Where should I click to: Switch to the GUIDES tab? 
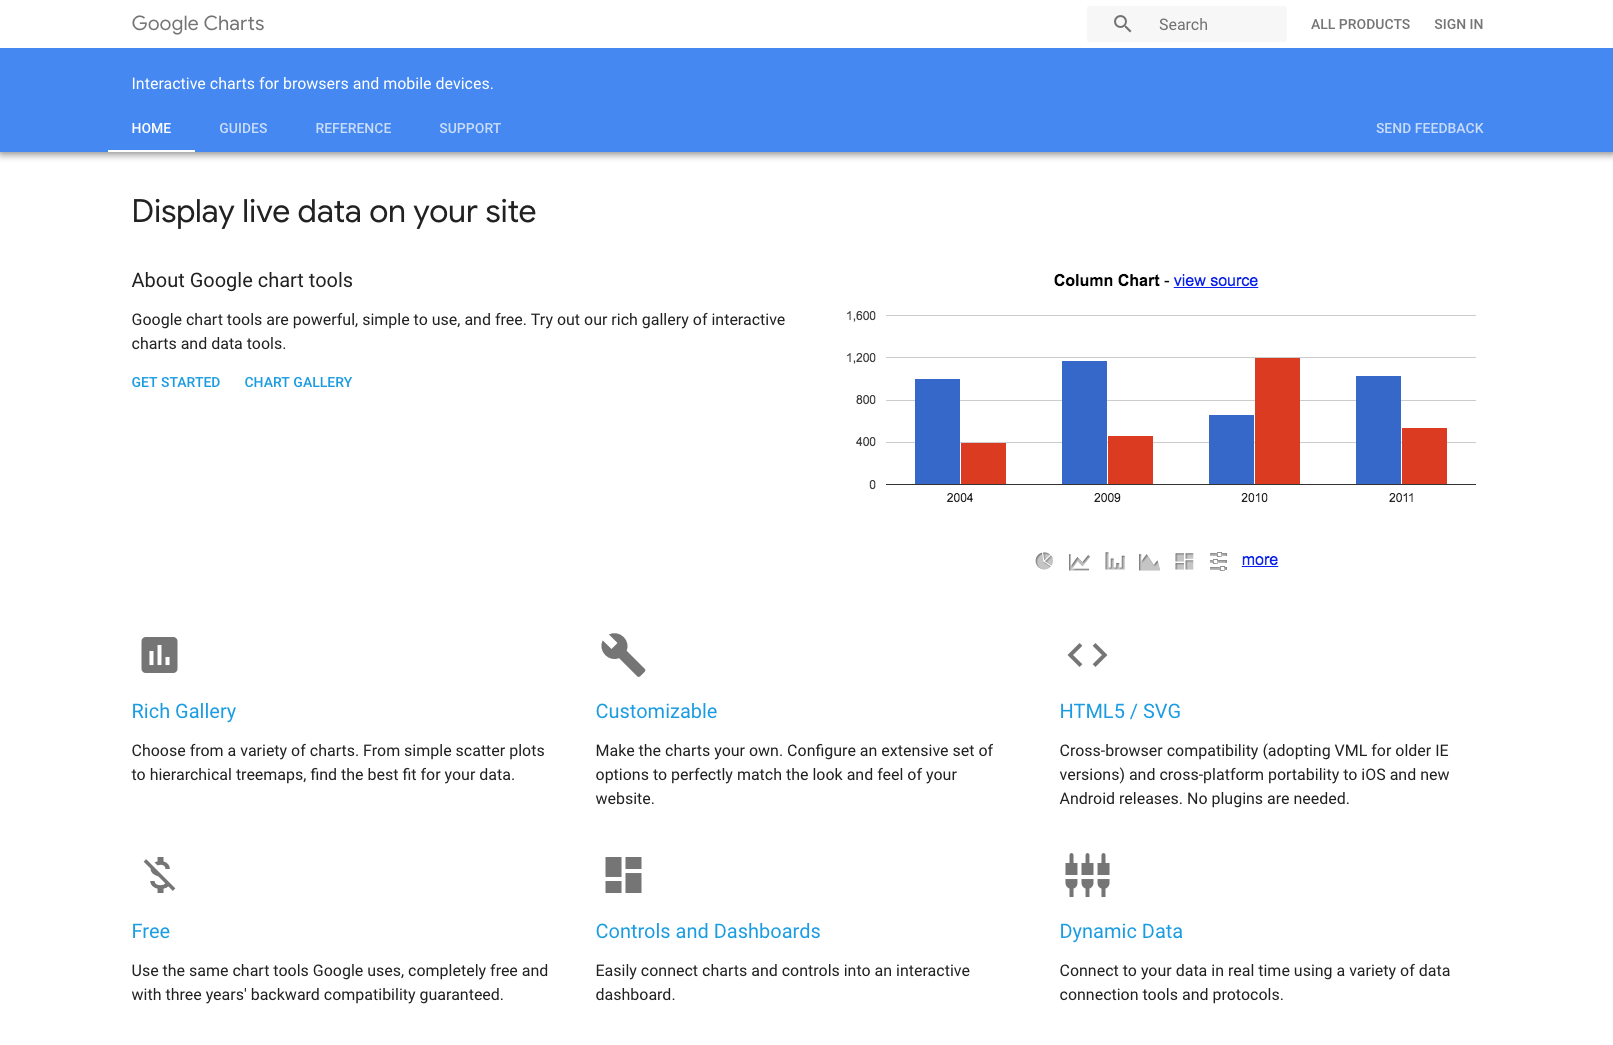point(243,128)
